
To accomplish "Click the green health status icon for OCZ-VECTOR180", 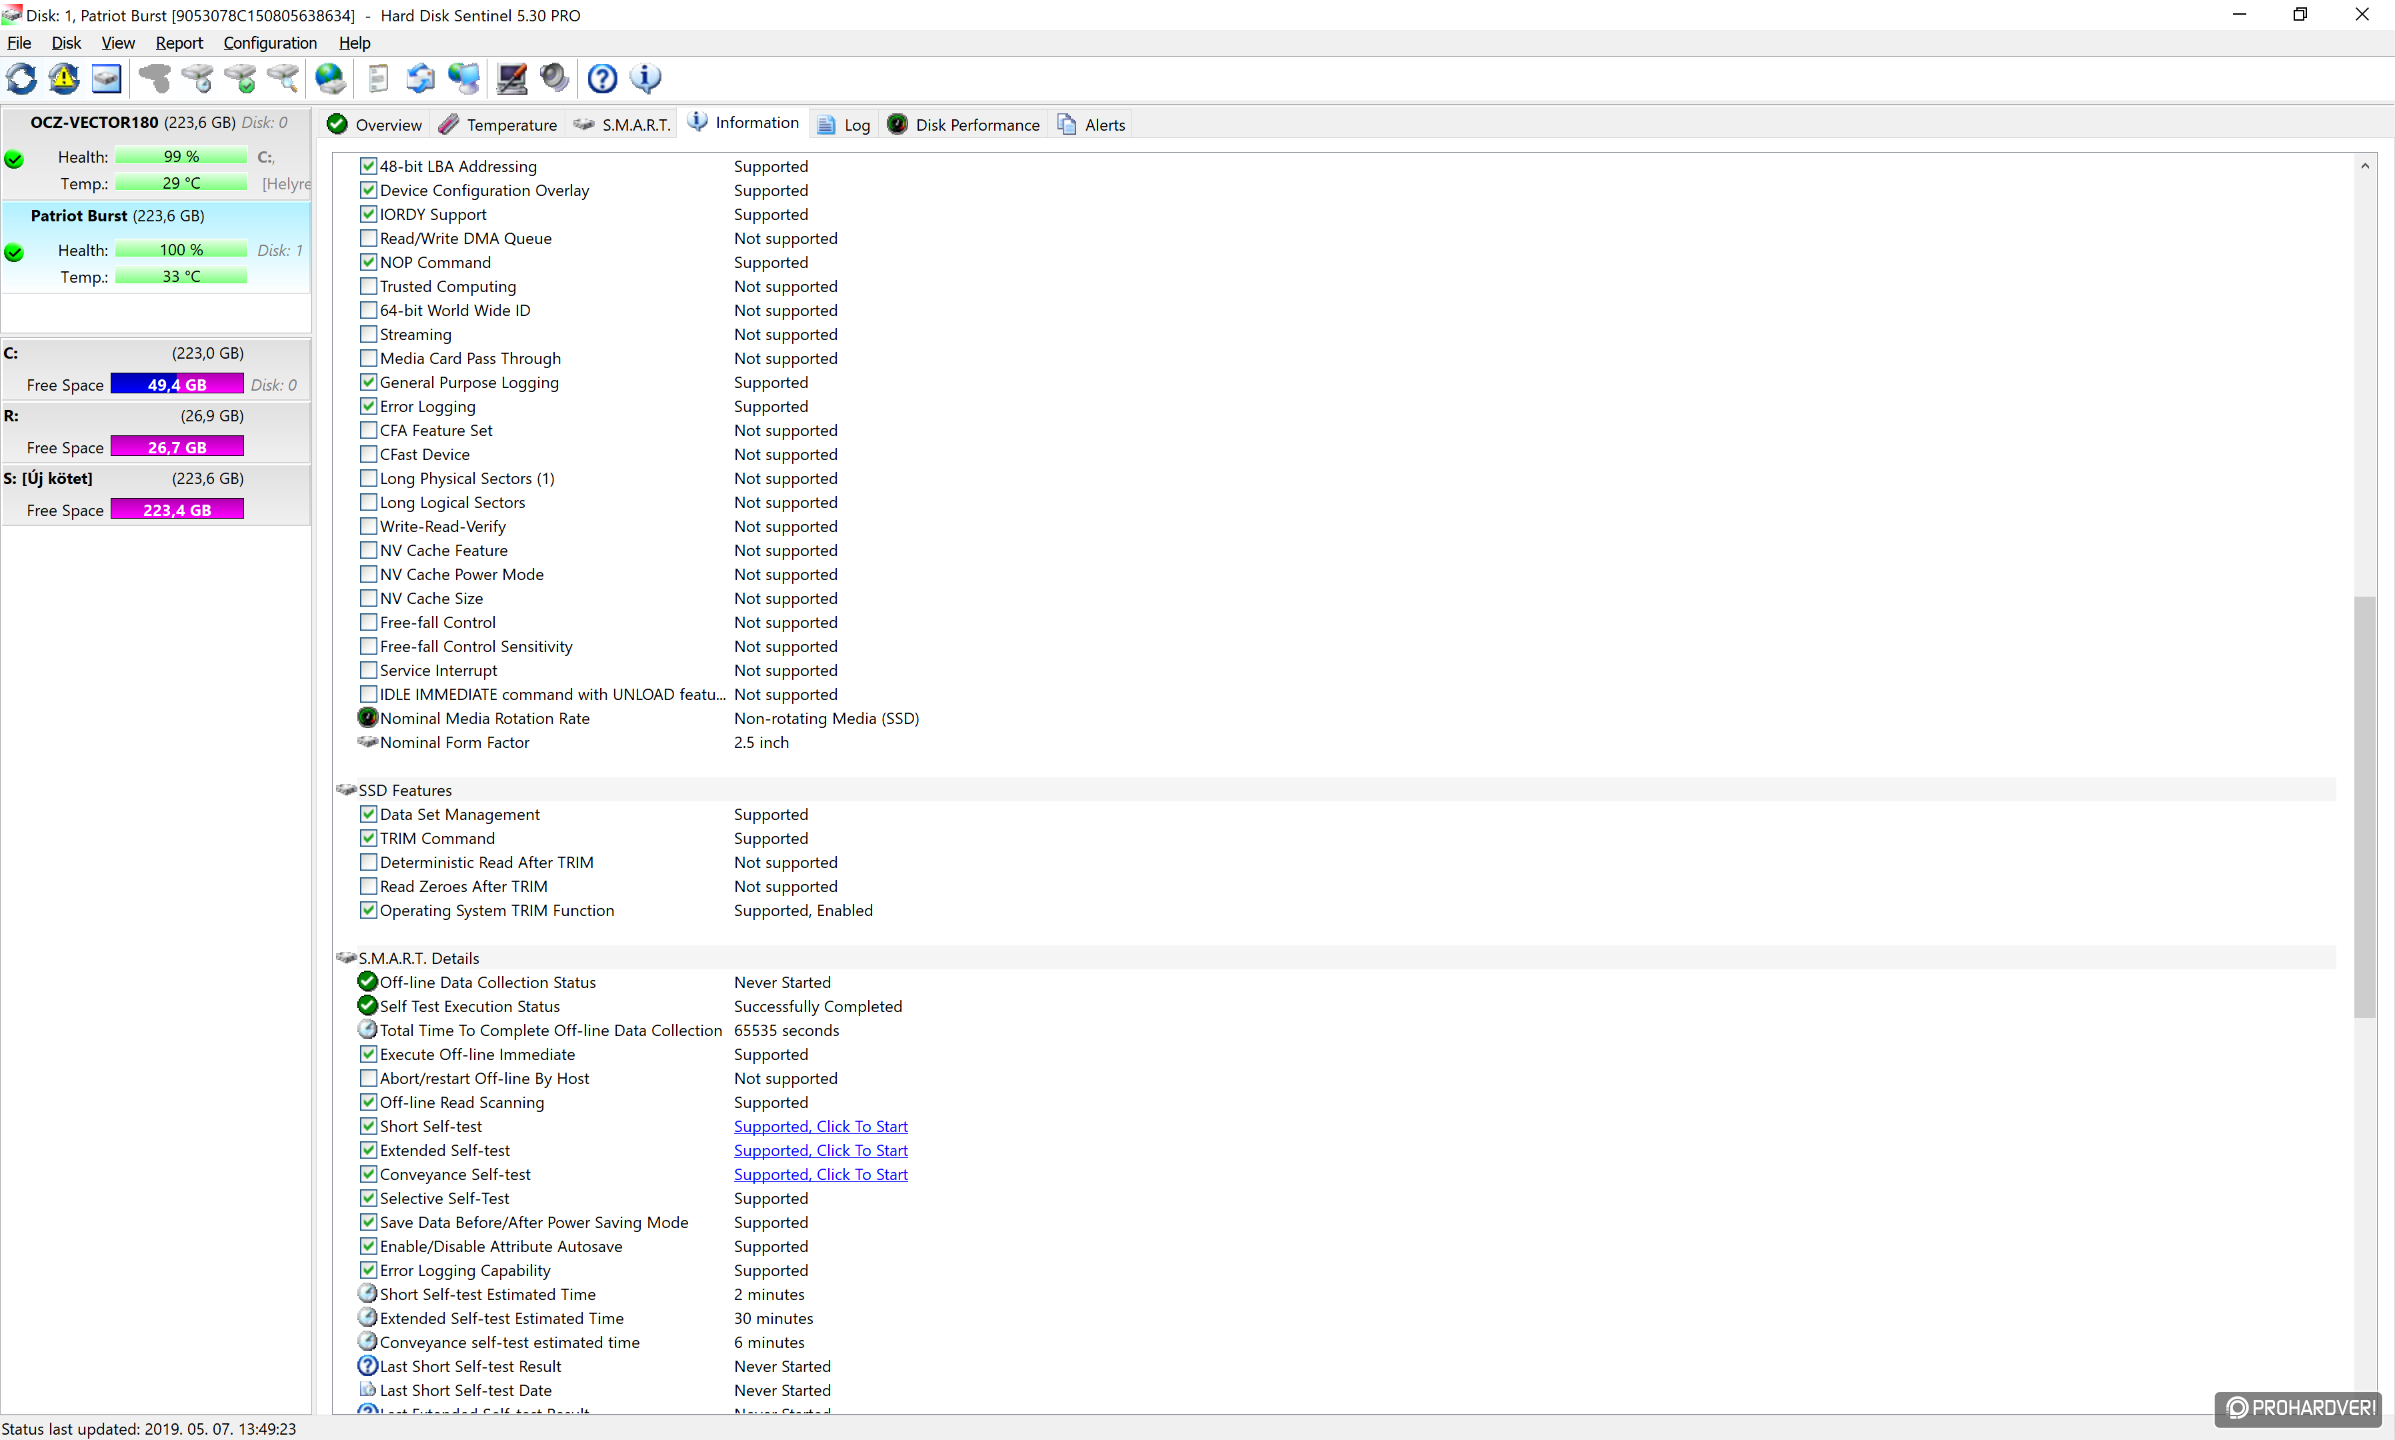I will [14, 158].
